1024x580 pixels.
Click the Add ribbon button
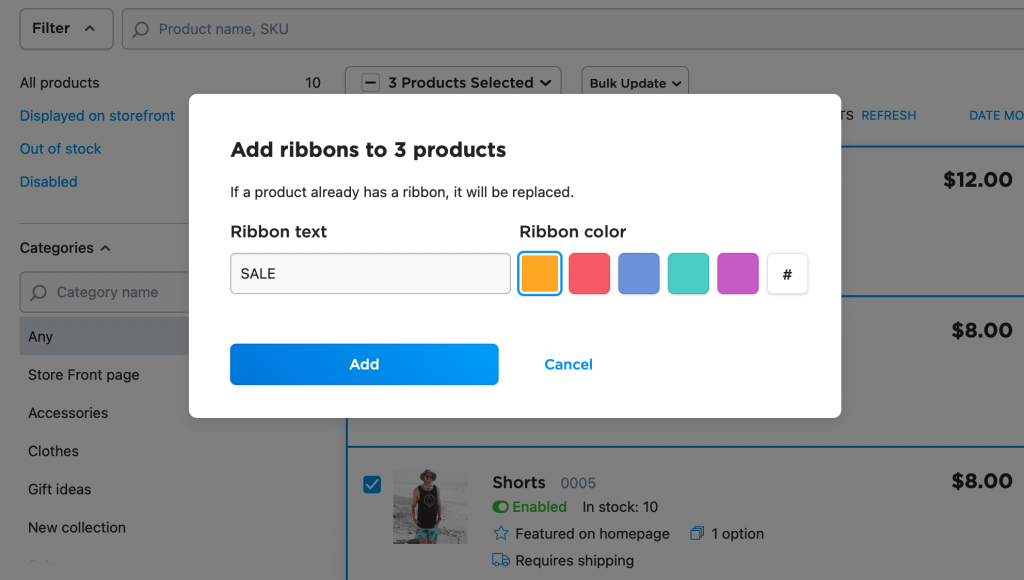(364, 364)
